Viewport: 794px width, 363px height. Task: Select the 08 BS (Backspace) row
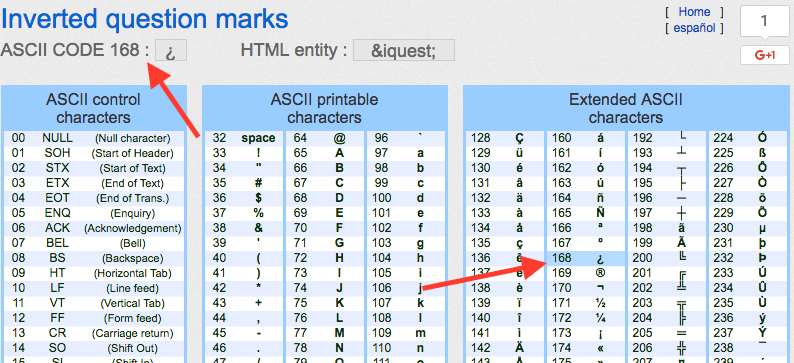click(x=94, y=258)
